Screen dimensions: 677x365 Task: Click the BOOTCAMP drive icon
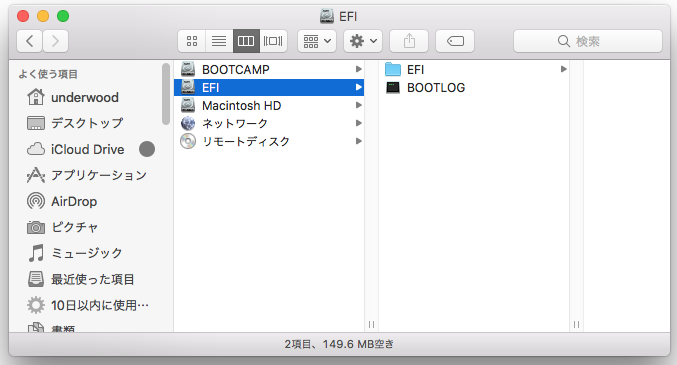tap(188, 69)
